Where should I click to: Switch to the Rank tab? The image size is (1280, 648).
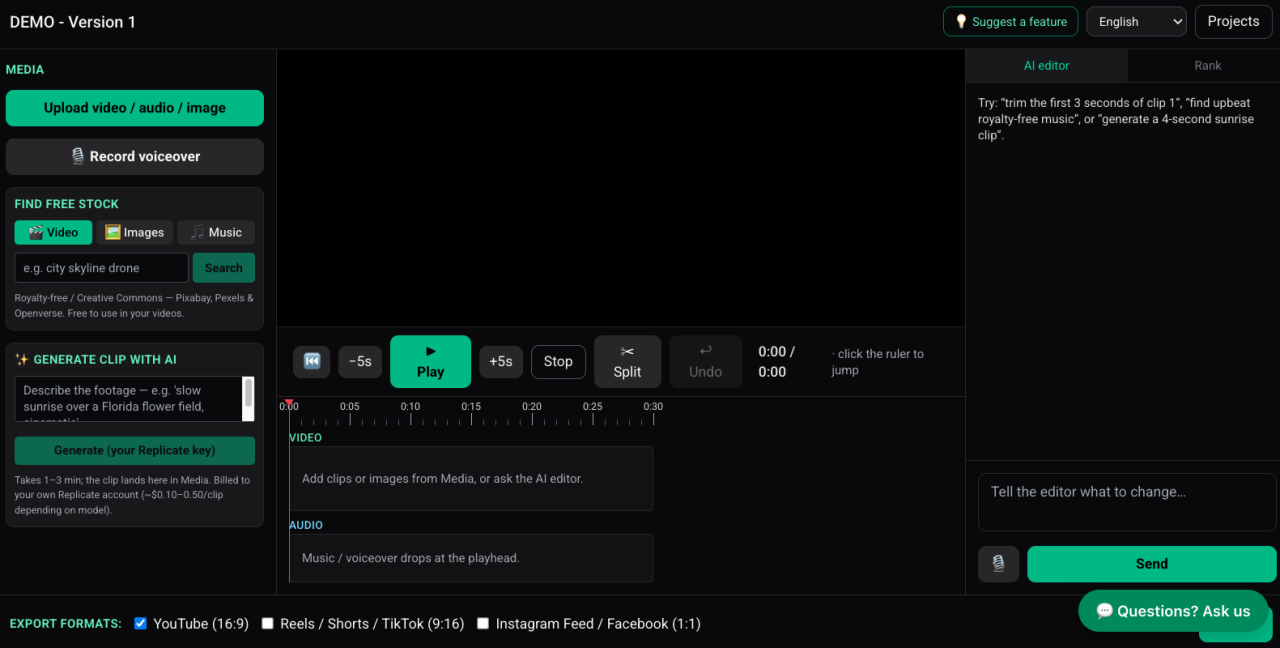[1207, 65]
